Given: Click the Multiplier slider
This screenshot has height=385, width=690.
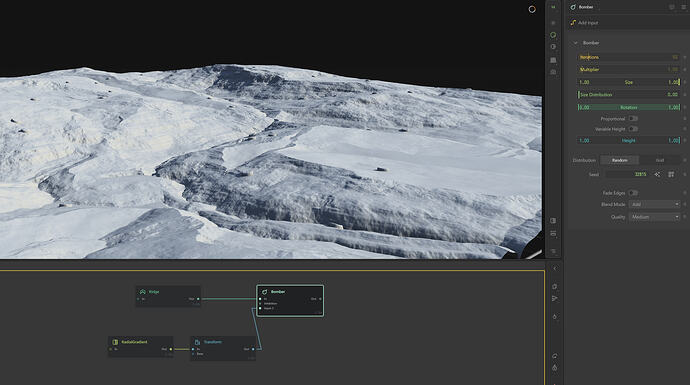Looking at the screenshot, I should [629, 70].
